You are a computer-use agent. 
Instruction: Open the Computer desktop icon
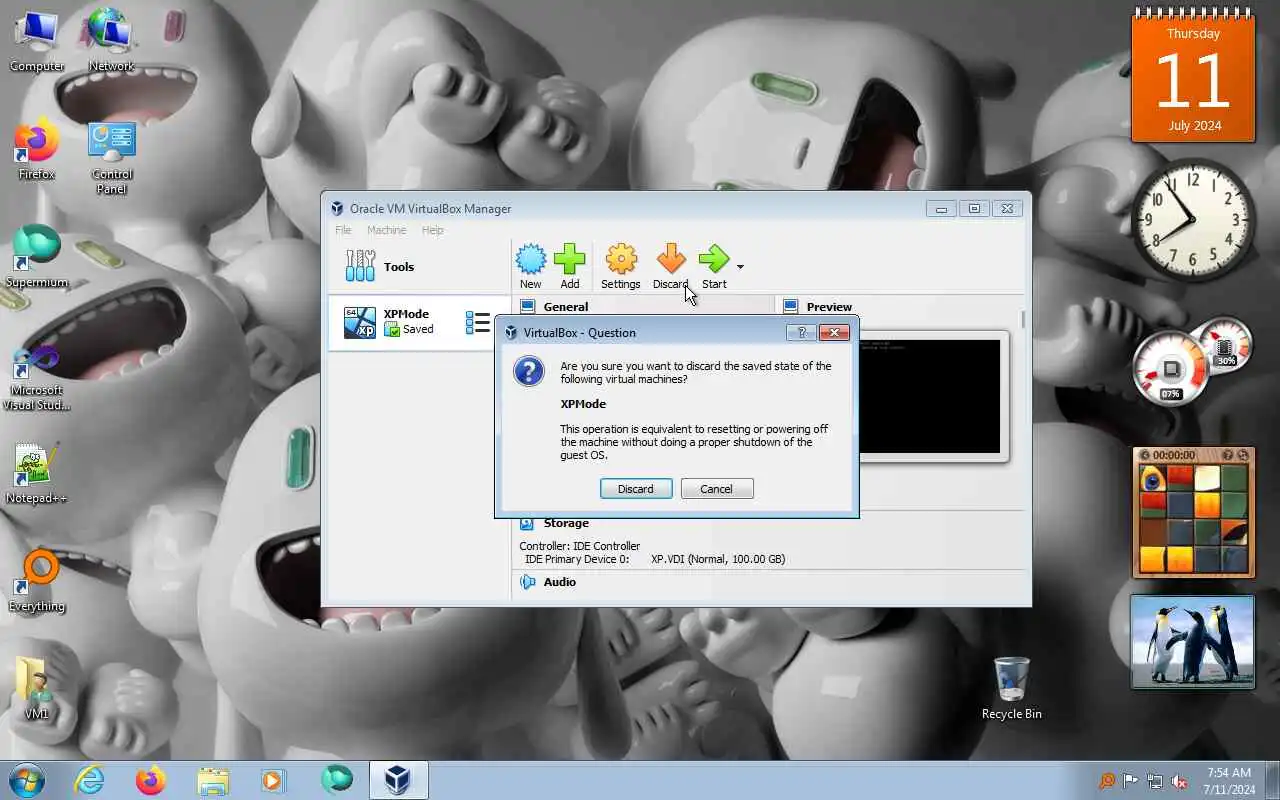pyautogui.click(x=37, y=41)
